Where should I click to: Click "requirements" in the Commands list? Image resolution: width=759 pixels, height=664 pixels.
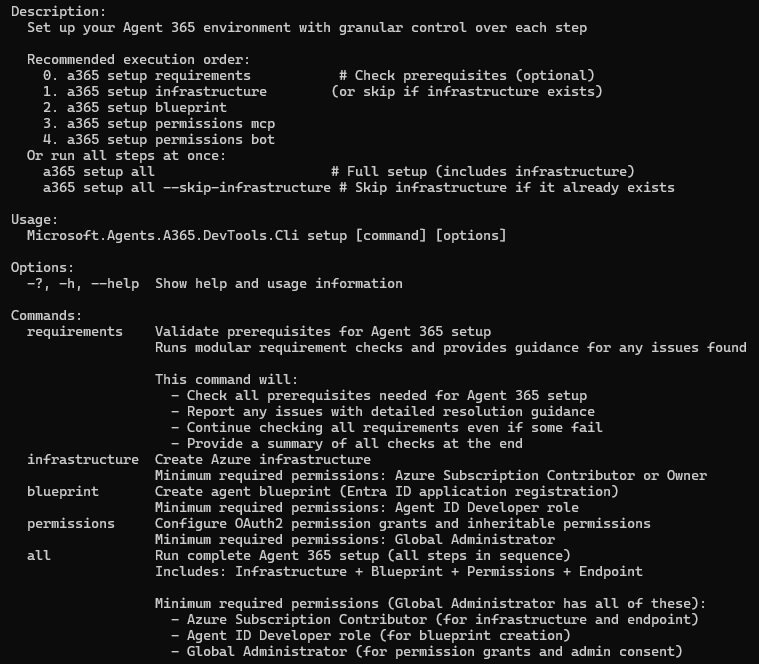74,331
